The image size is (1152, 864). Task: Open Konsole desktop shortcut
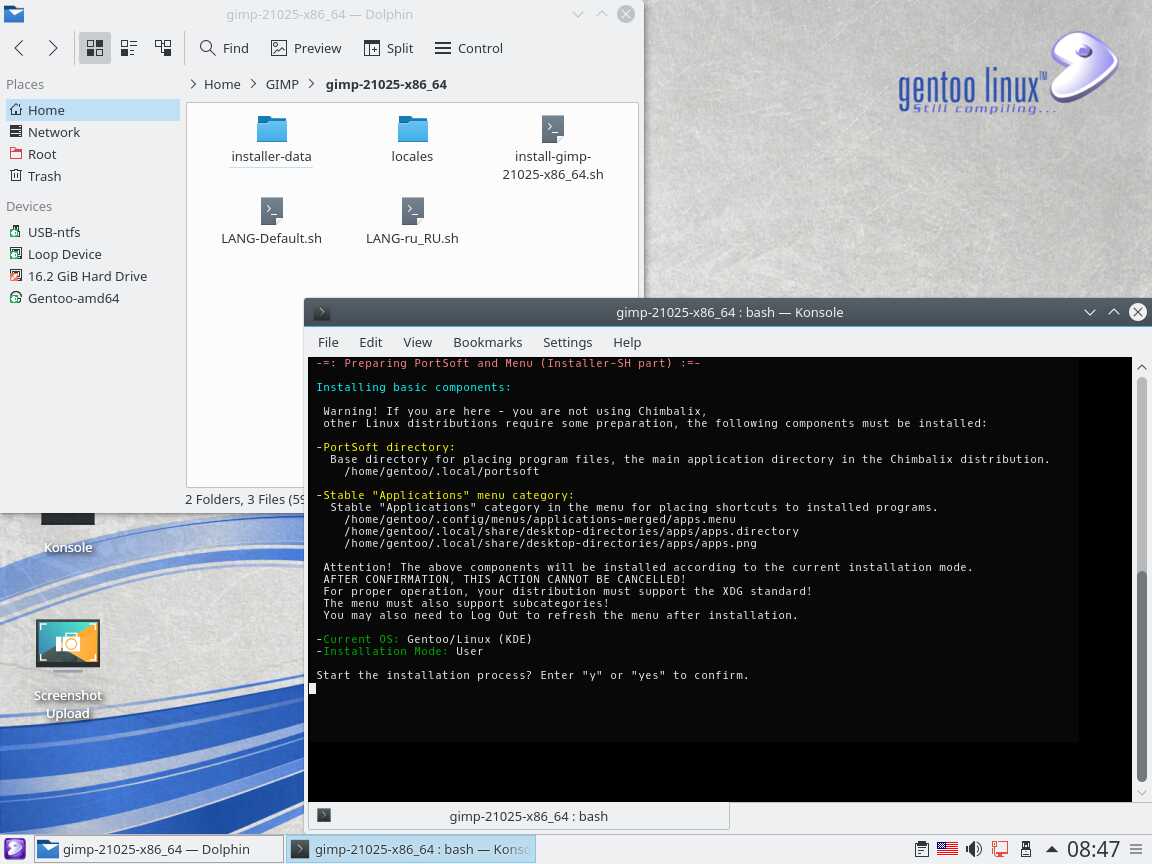pyautogui.click(x=68, y=534)
